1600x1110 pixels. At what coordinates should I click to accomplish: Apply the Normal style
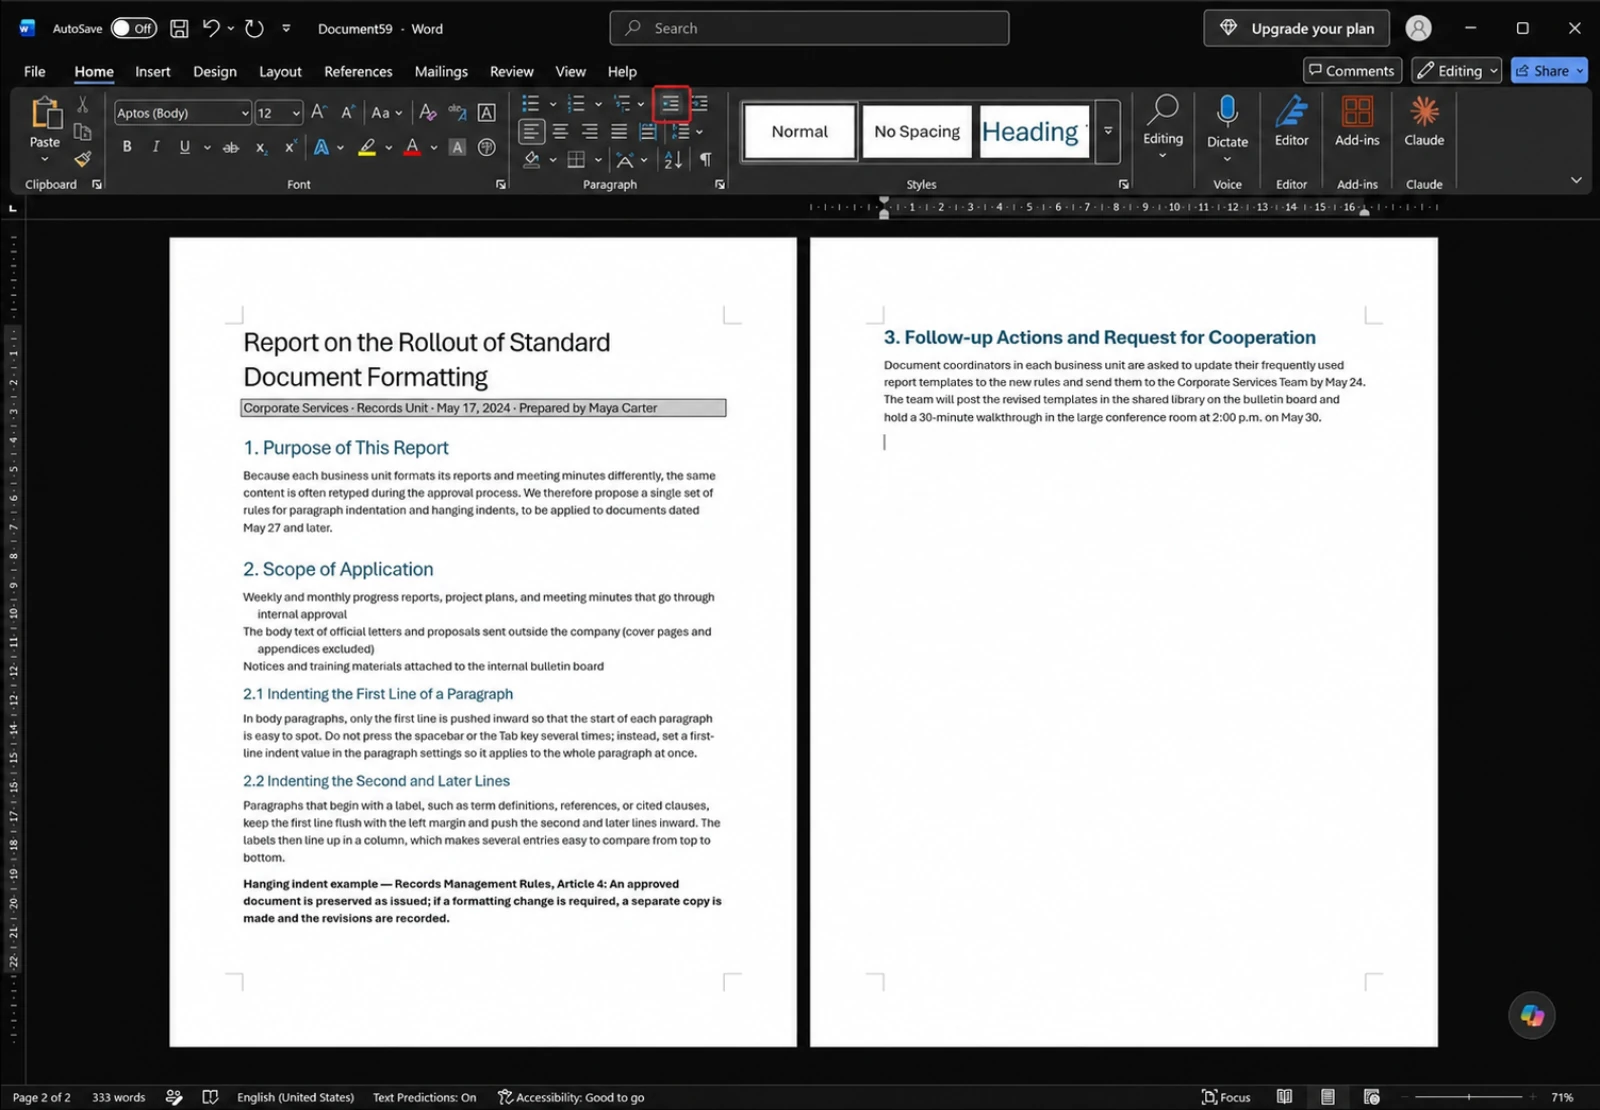[800, 131]
